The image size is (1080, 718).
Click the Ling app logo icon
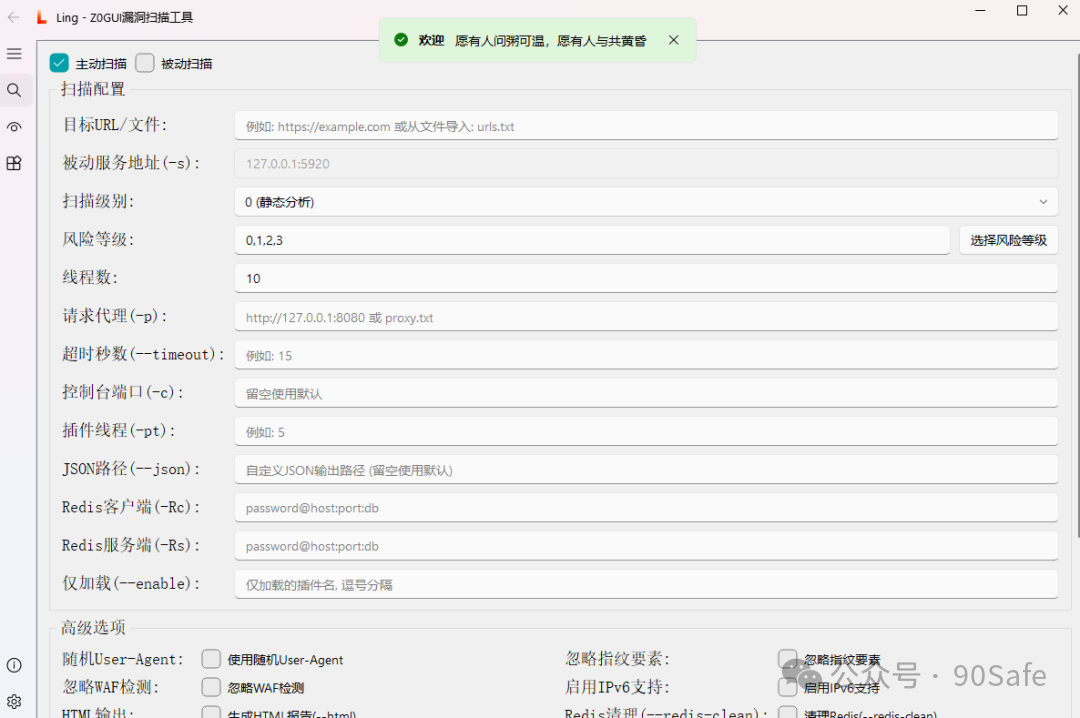pos(41,17)
